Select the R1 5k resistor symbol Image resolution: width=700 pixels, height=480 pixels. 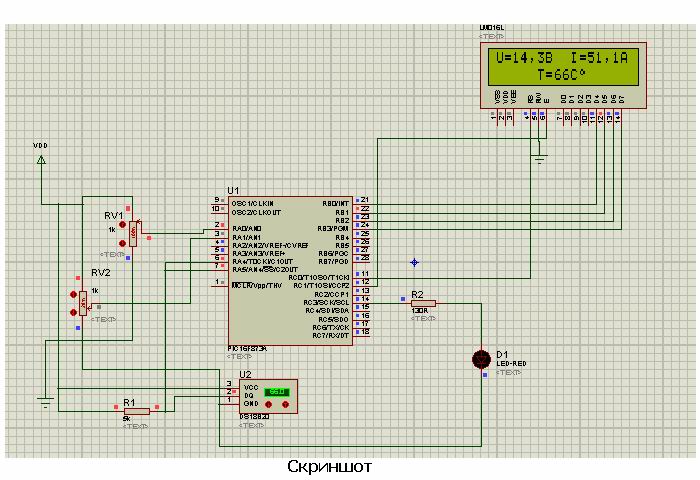tap(136, 411)
